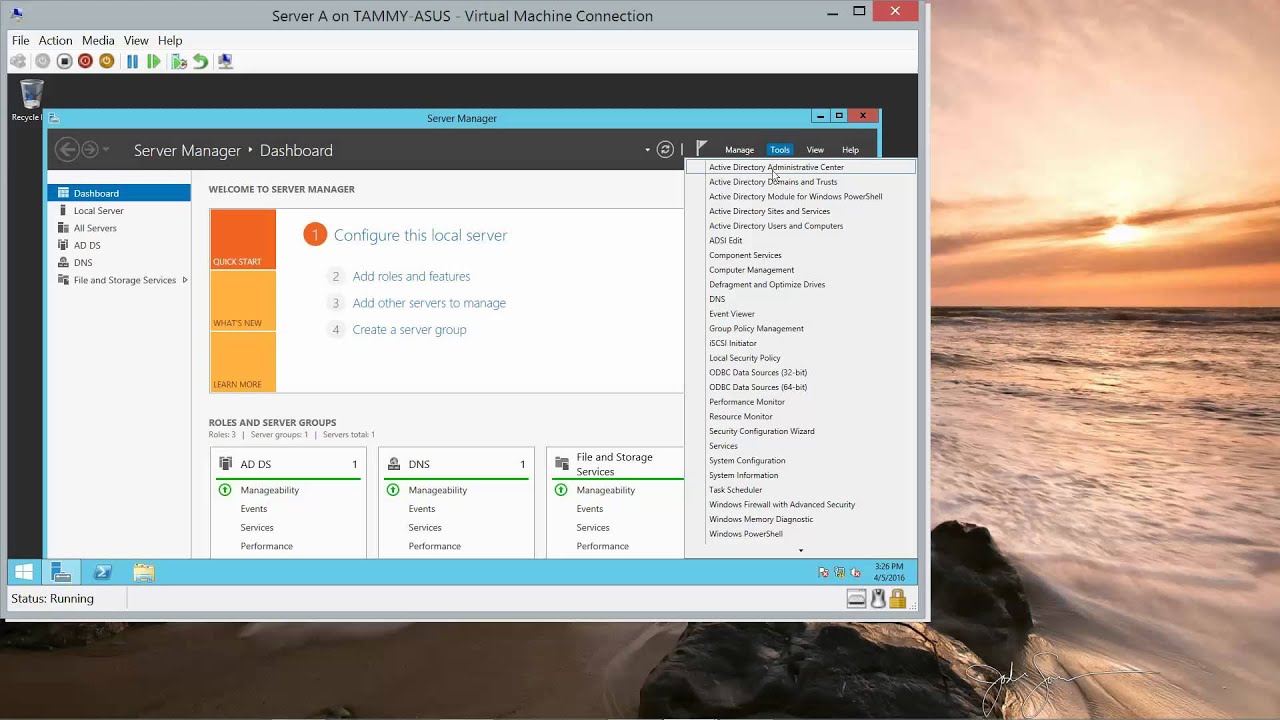Toggle enhanced session mode monitor icon
The image size is (1280, 720).
[x=225, y=62]
